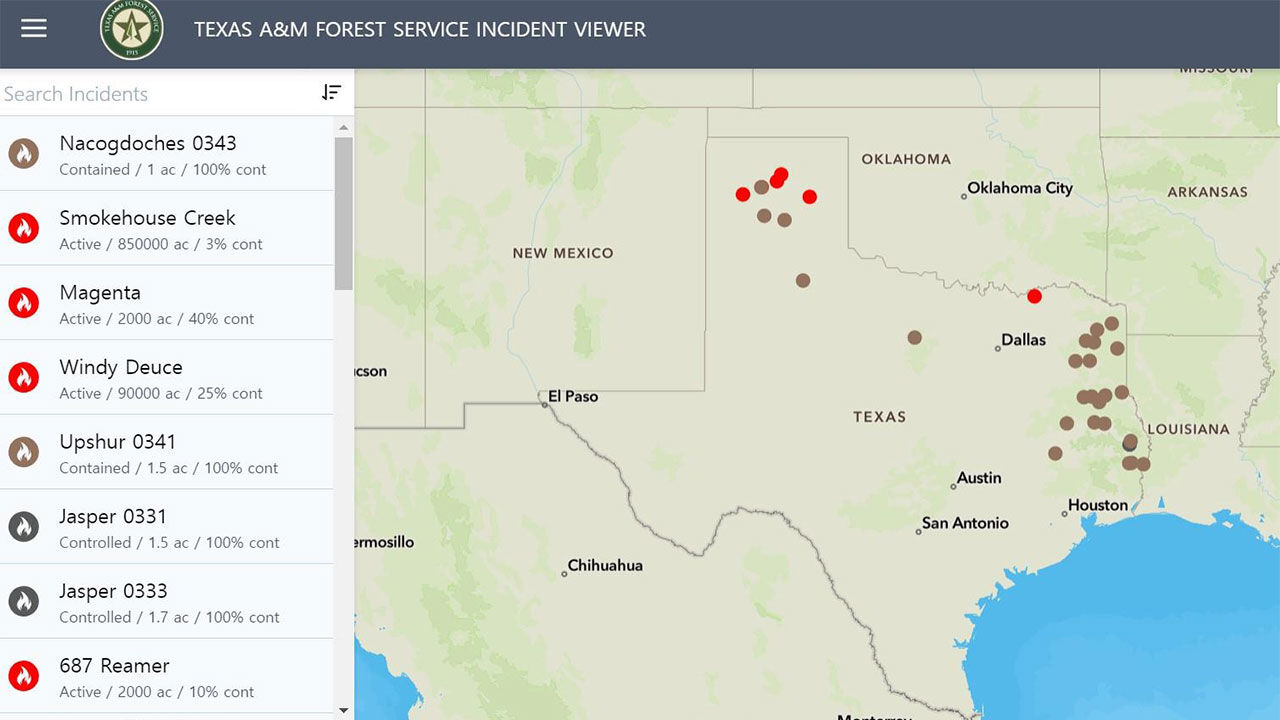Click the Windy Deuce active fire icon
The image size is (1280, 720).
pyautogui.click(x=24, y=378)
